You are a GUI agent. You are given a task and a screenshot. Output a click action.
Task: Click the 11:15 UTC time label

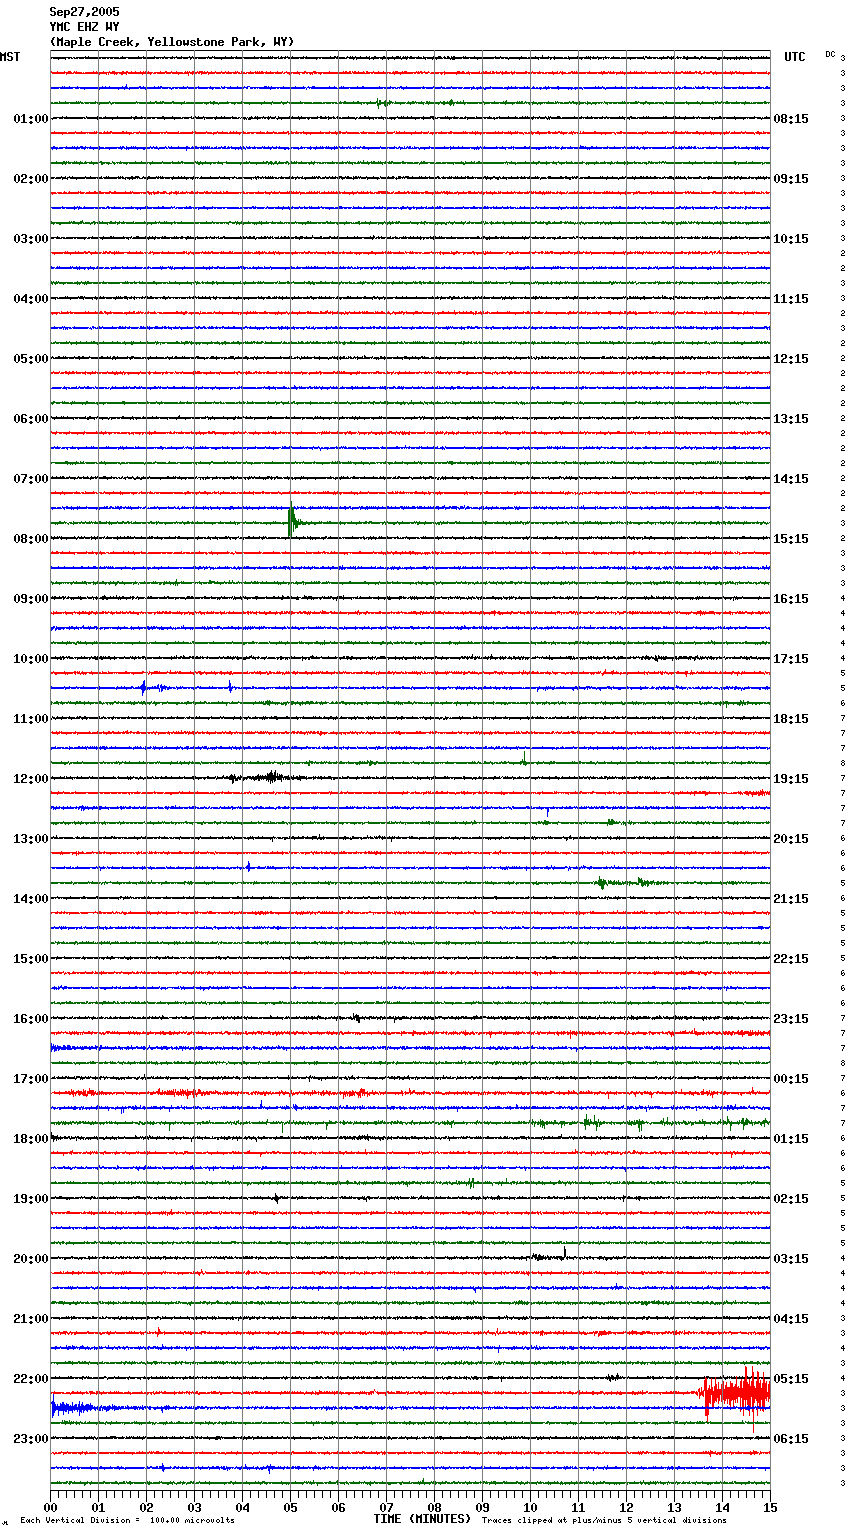(791, 299)
